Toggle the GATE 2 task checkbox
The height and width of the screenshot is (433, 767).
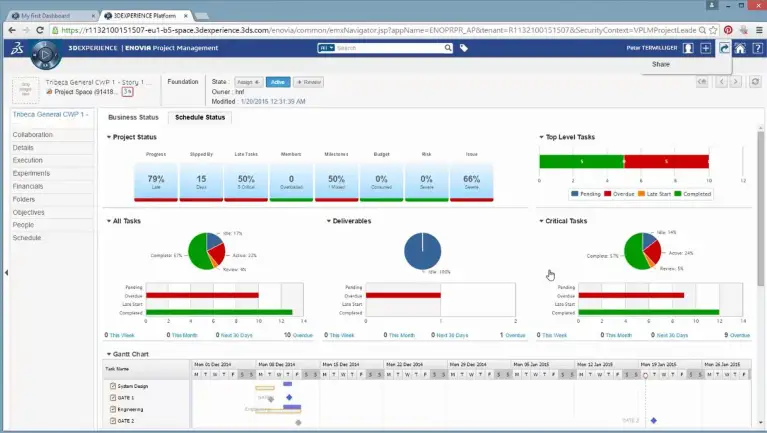tap(113, 421)
